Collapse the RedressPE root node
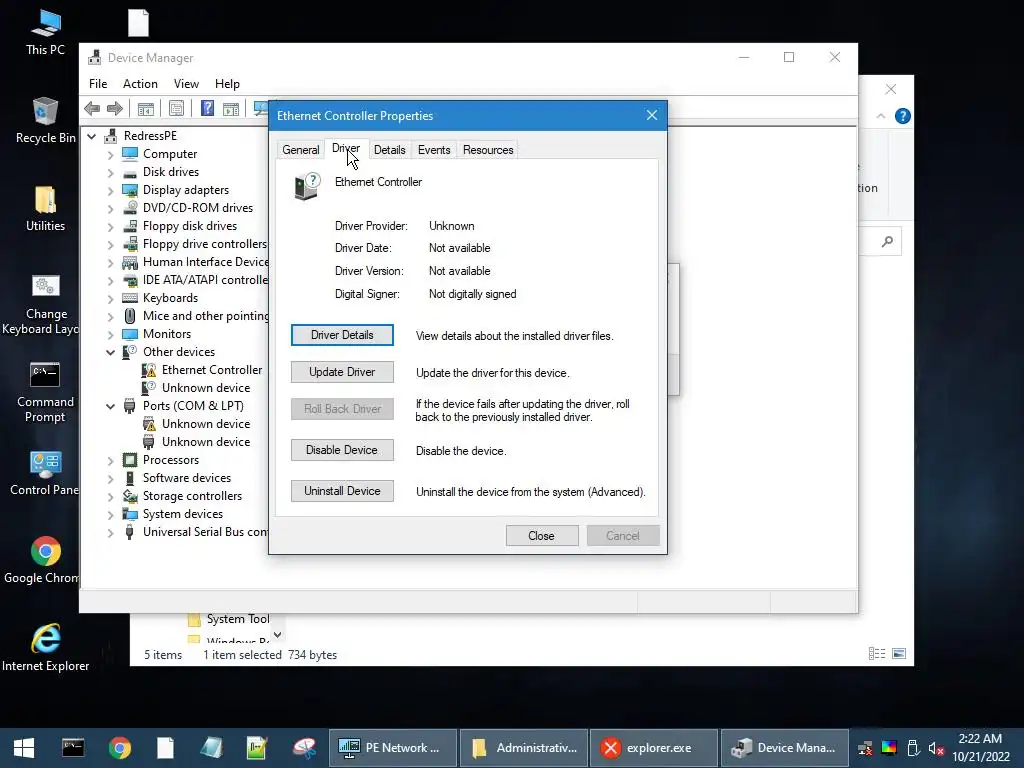 92,136
